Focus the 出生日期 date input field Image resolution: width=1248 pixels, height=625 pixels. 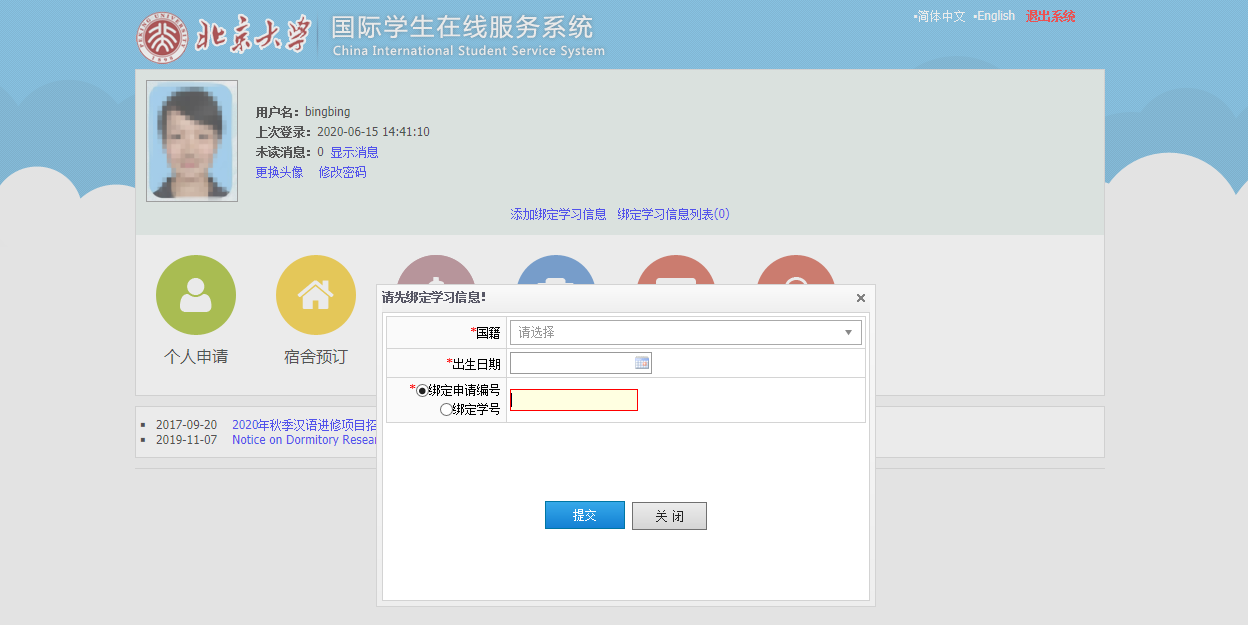tap(572, 363)
